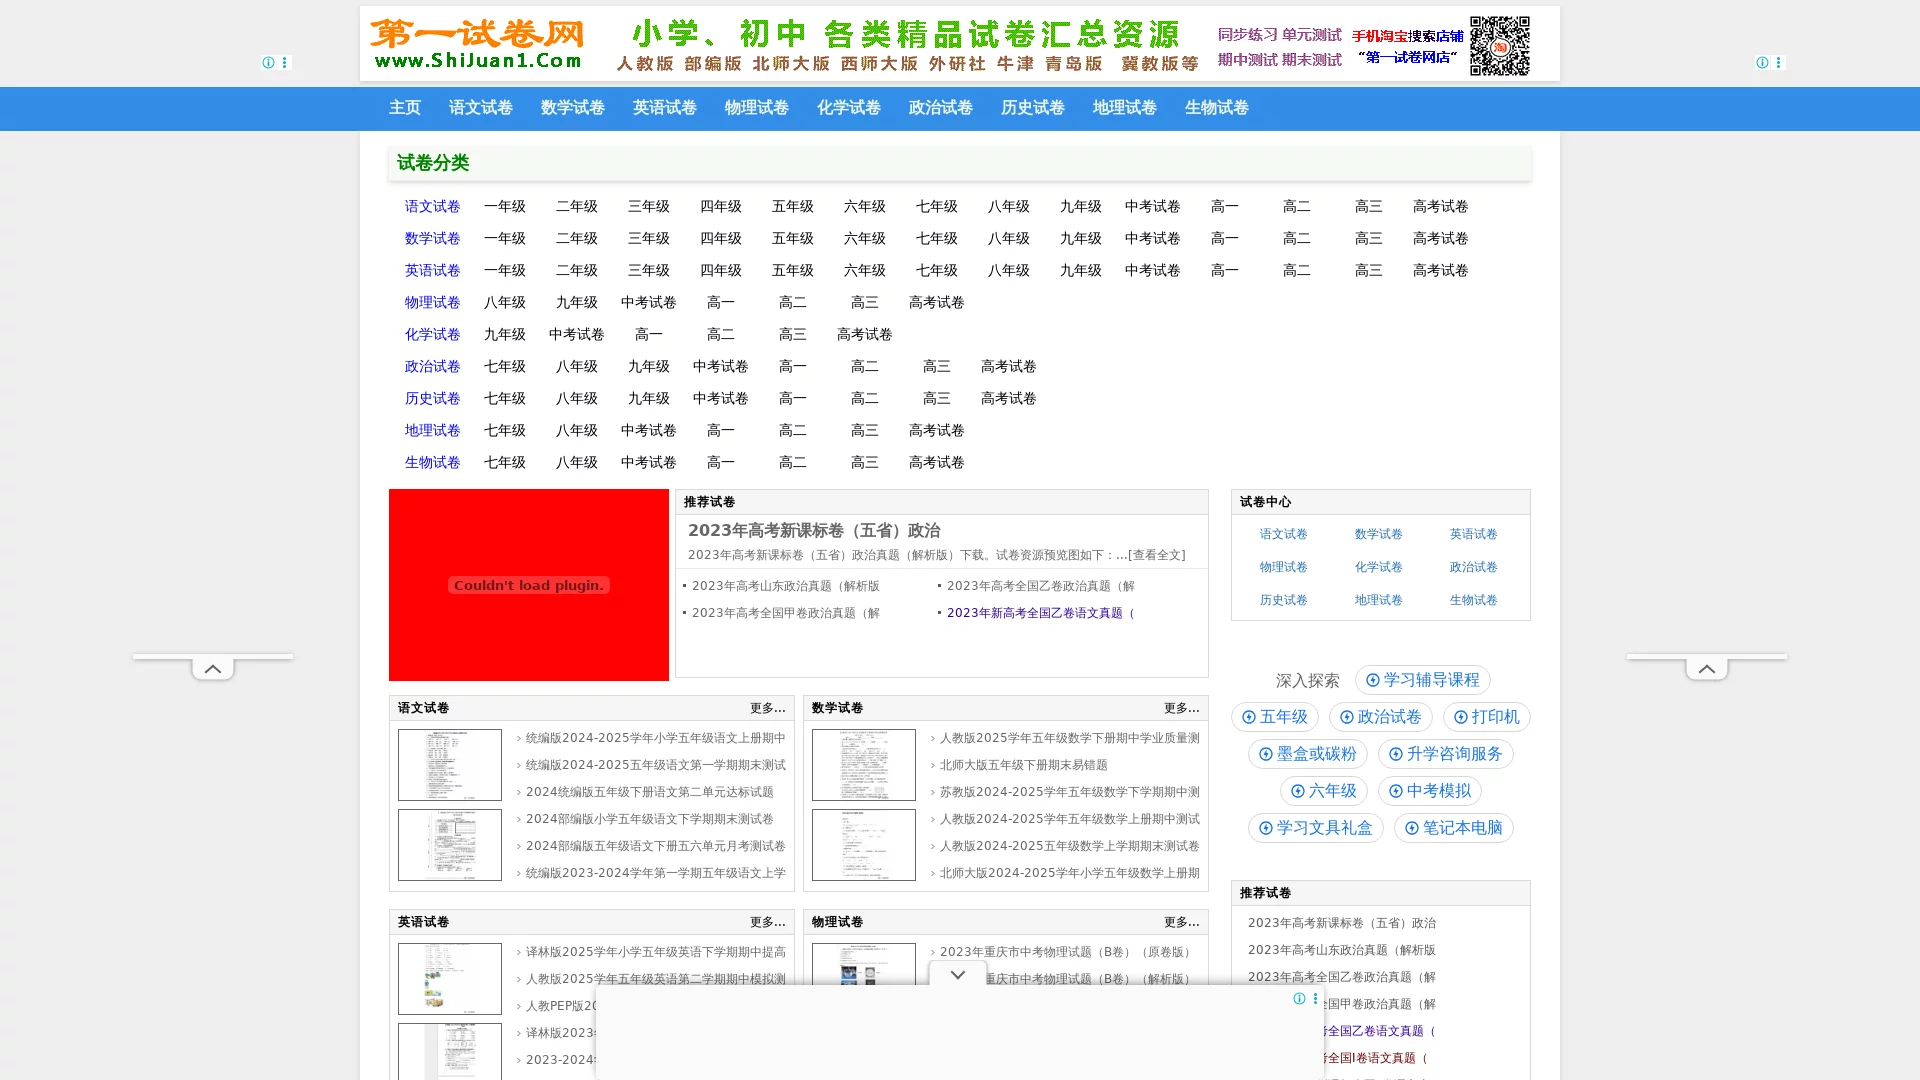Click the 打印机 search suggestion chip
Image resolution: width=1920 pixels, height=1080 pixels.
coord(1486,717)
